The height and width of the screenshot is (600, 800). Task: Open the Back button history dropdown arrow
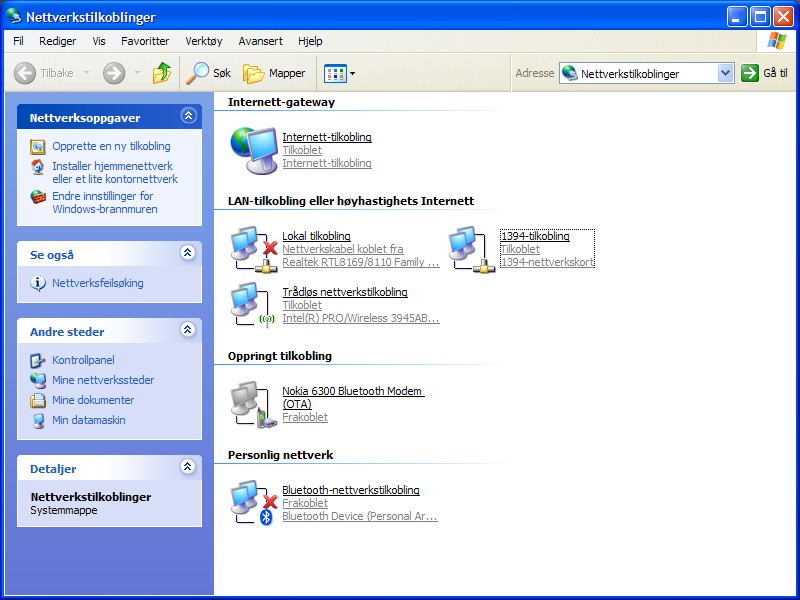(x=87, y=73)
